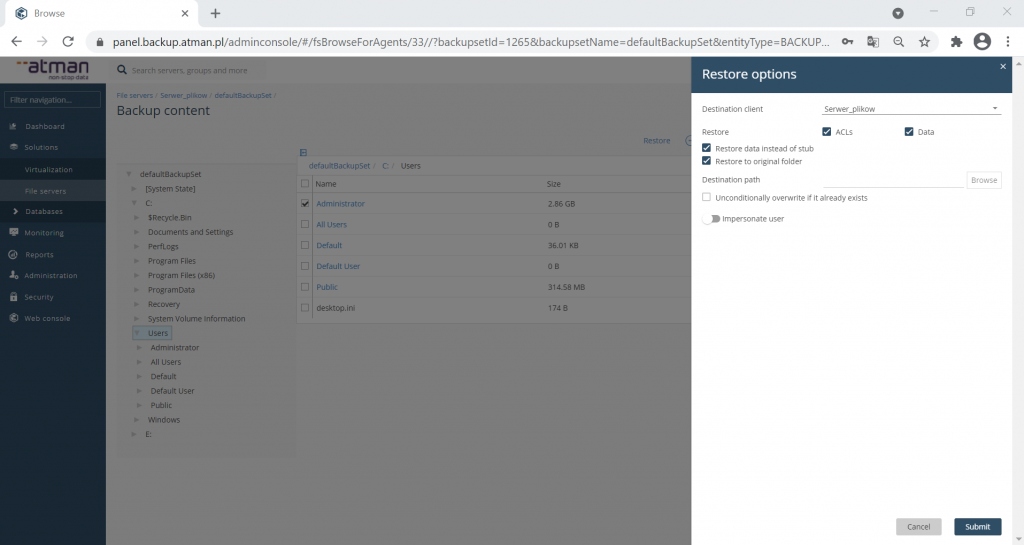Click the Destination path input field
The width and height of the screenshot is (1024, 545).
pos(892,180)
